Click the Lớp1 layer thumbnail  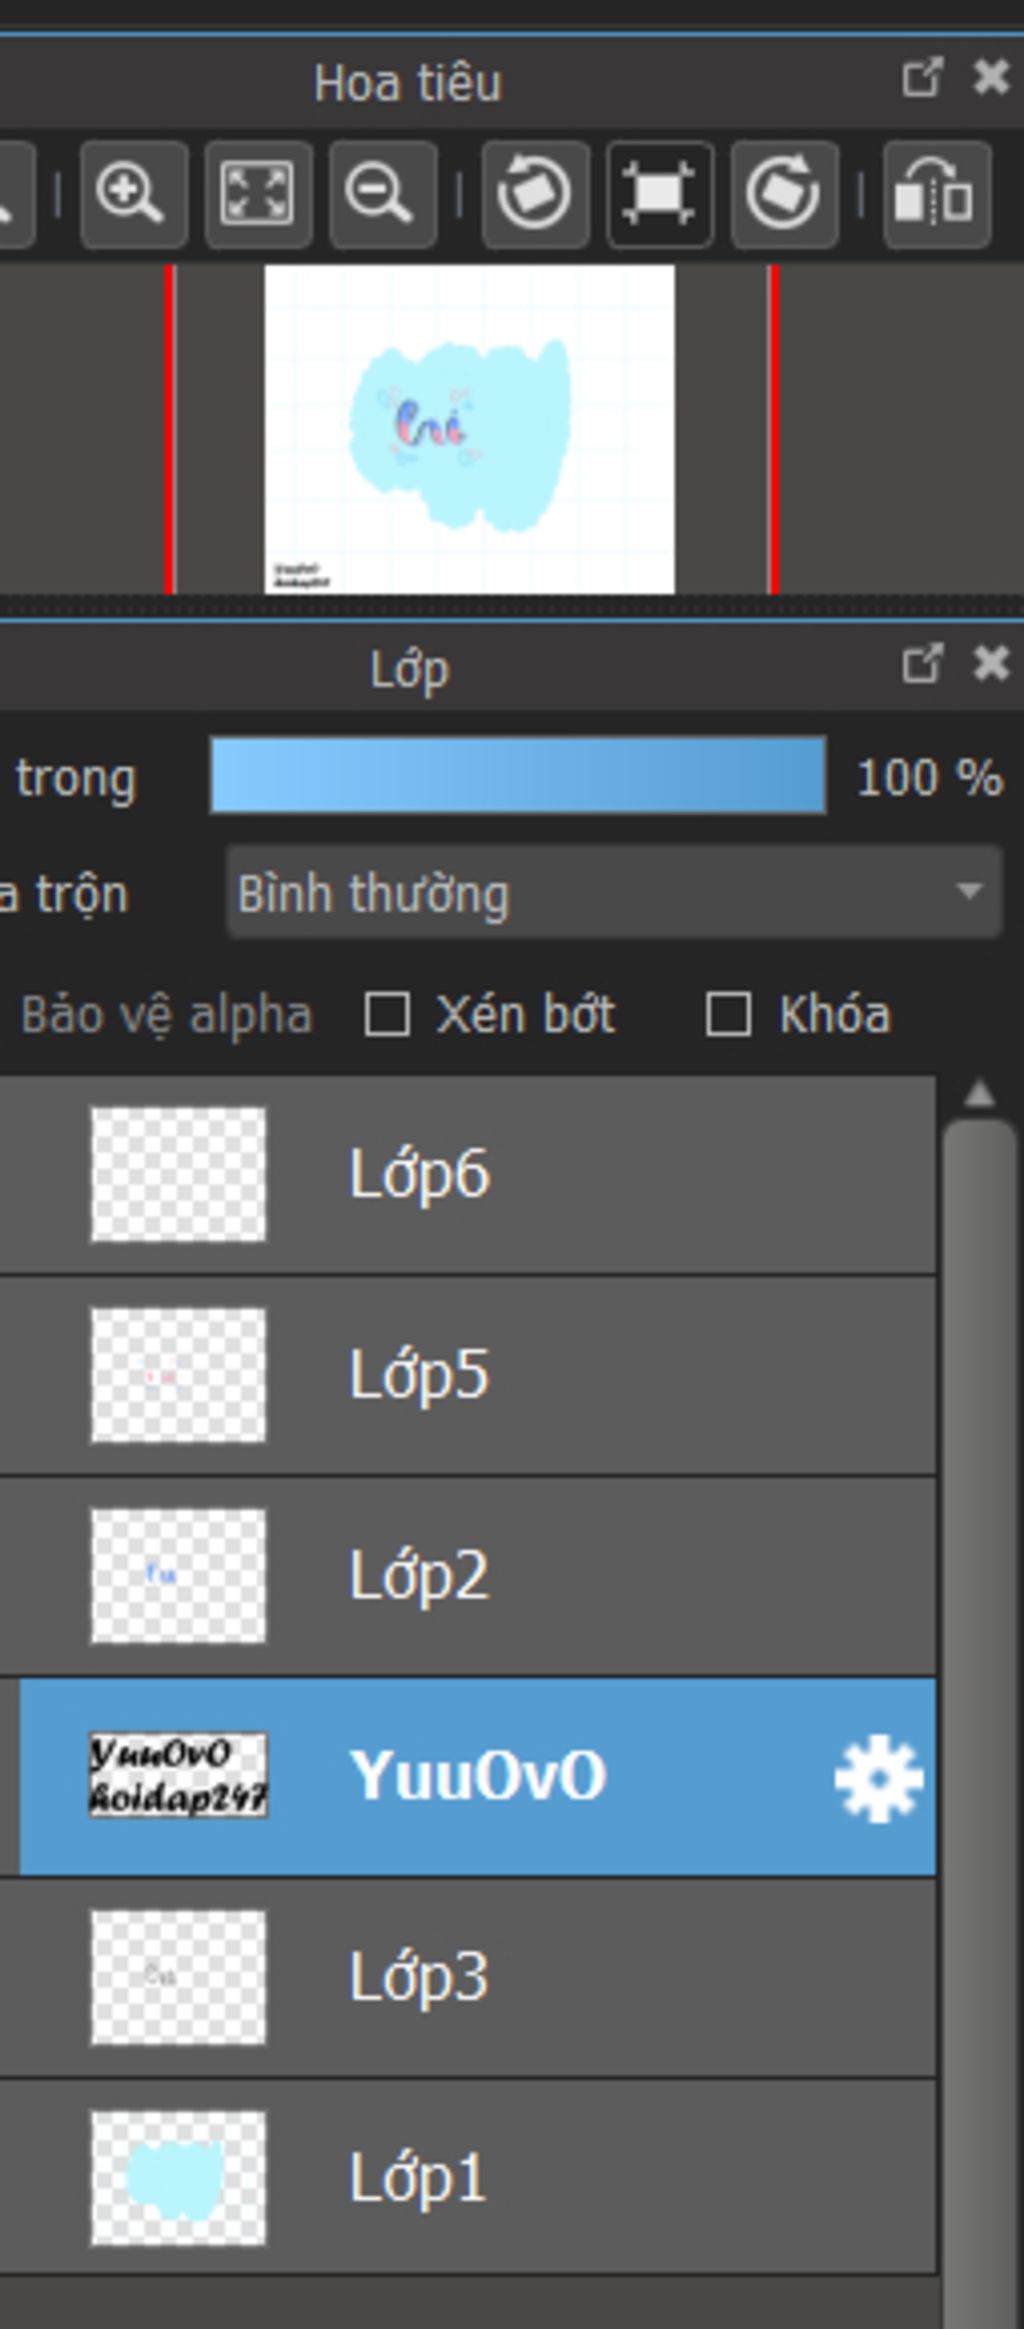coord(178,2178)
